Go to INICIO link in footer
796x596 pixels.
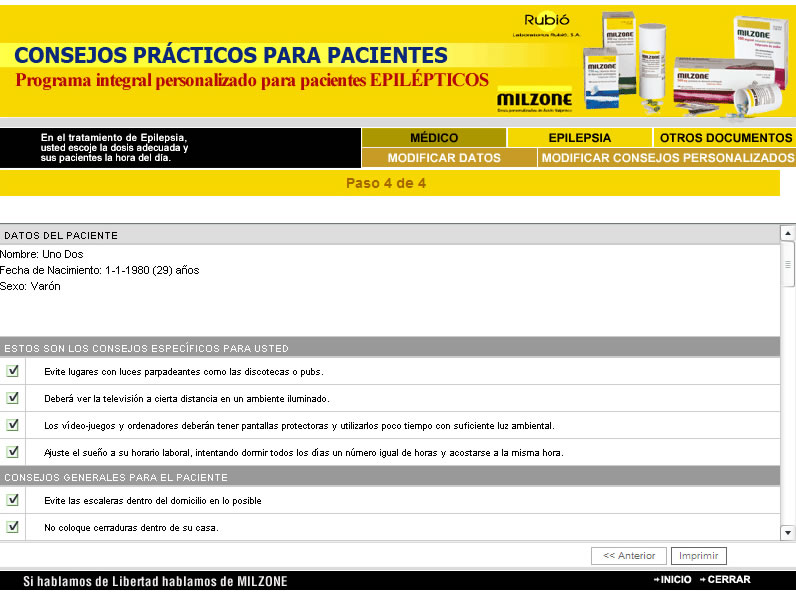pos(673,579)
